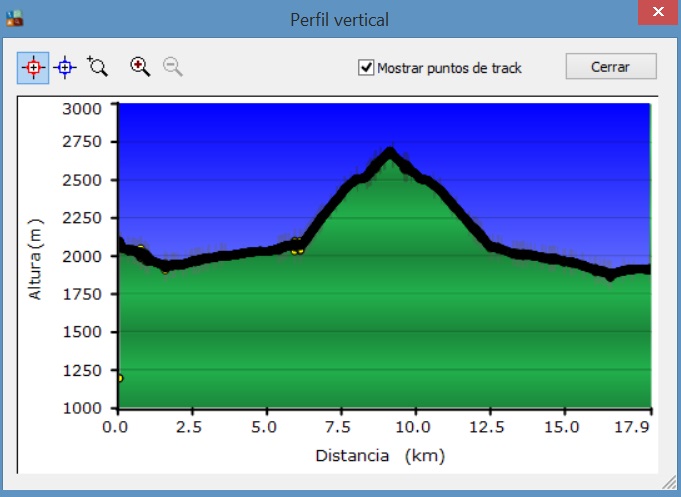The height and width of the screenshot is (497, 681).
Task: Click the peak of the elevation profile
Action: coord(389,152)
